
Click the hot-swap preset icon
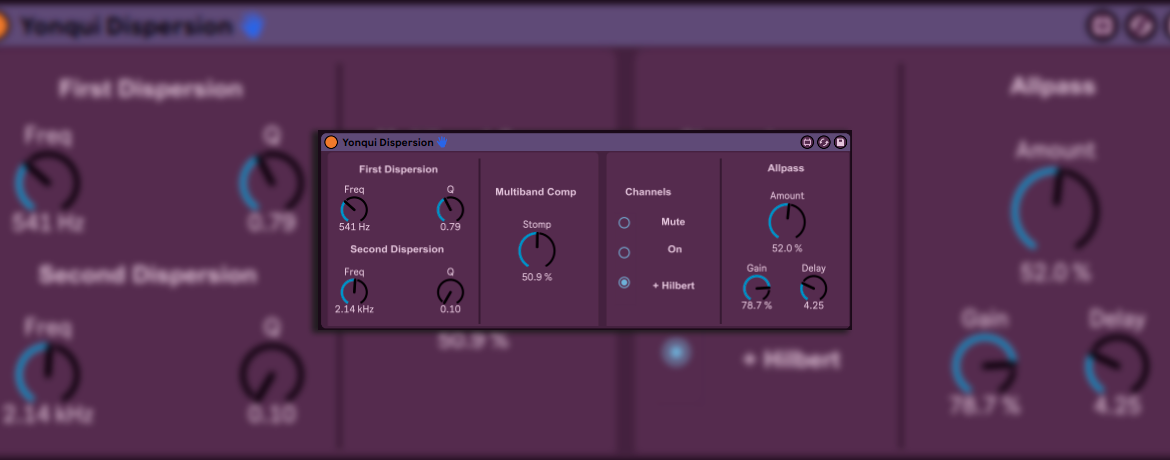pos(824,142)
